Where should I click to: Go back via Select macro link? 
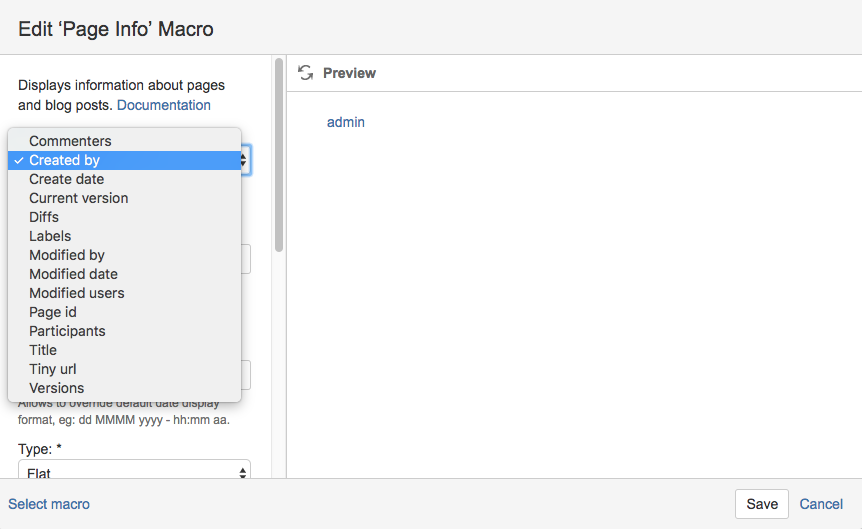pos(49,504)
